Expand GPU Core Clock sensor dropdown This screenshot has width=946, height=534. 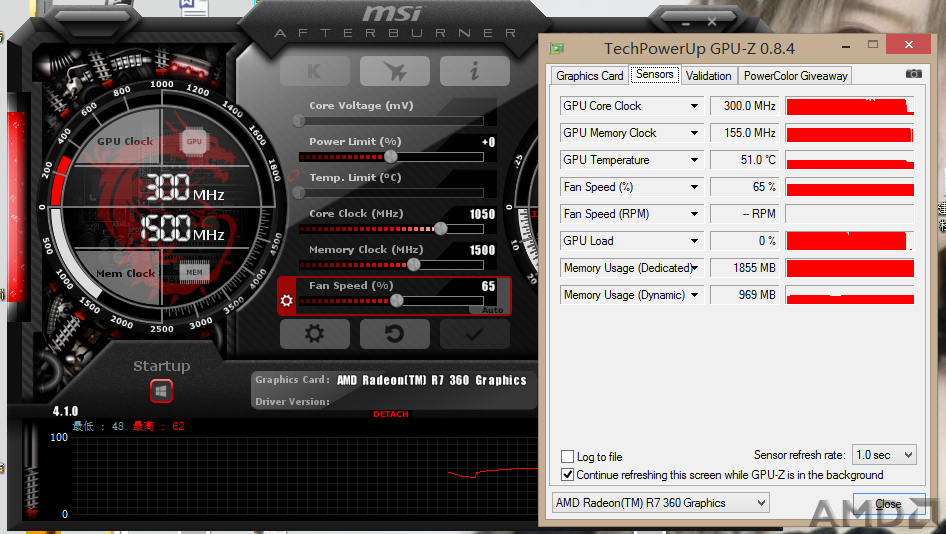click(x=694, y=106)
